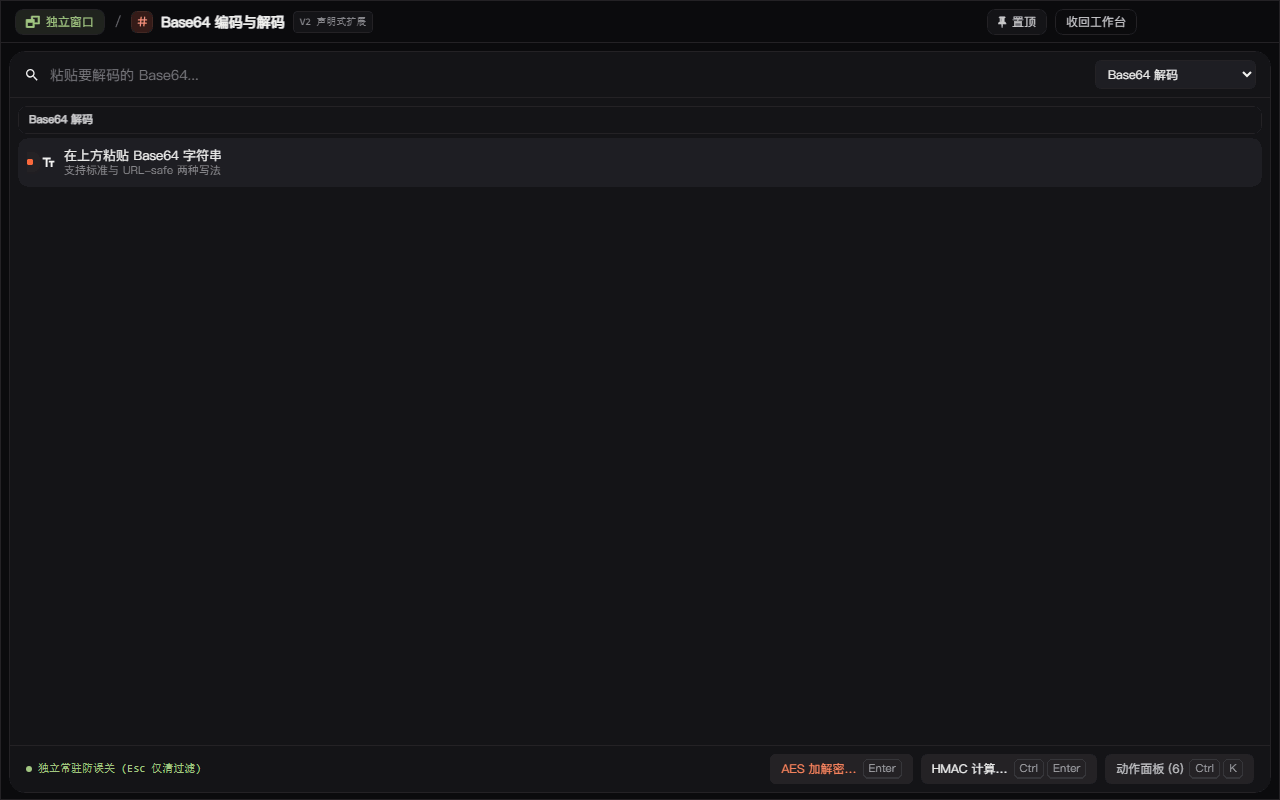Click the green status dot in footer
Viewport: 1280px width, 800px height.
pyautogui.click(x=29, y=769)
